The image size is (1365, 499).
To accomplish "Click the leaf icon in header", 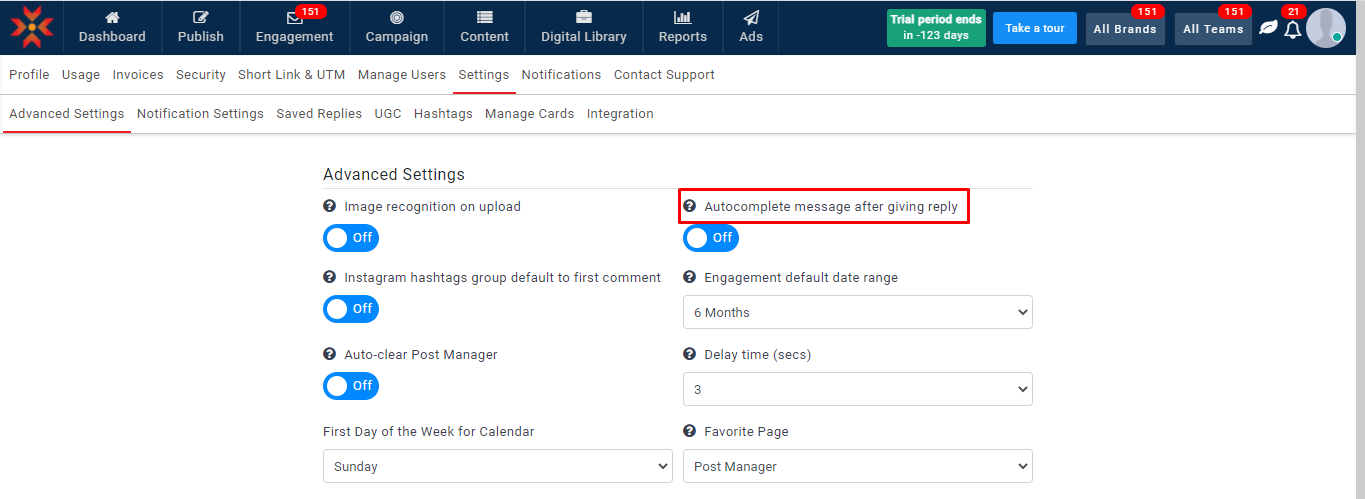I will click(x=1268, y=28).
